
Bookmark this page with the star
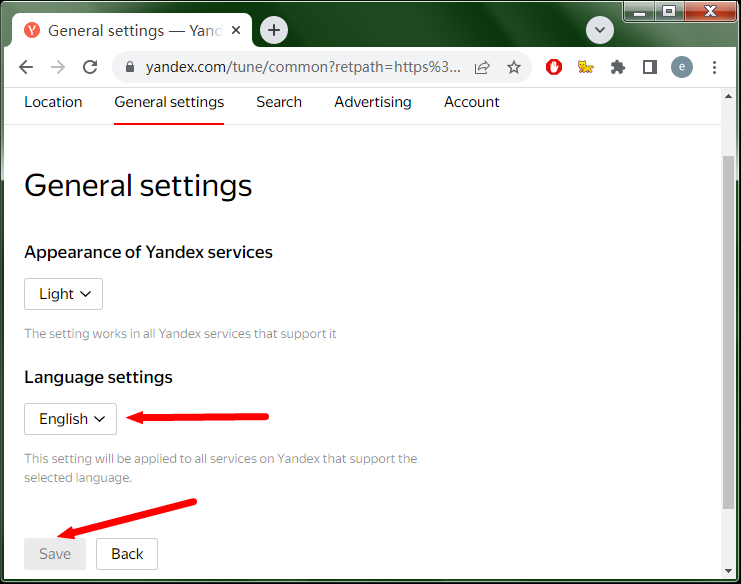[x=514, y=67]
